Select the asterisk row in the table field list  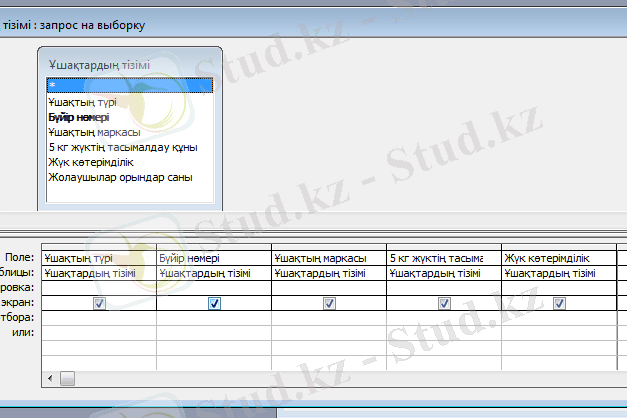tap(130, 86)
